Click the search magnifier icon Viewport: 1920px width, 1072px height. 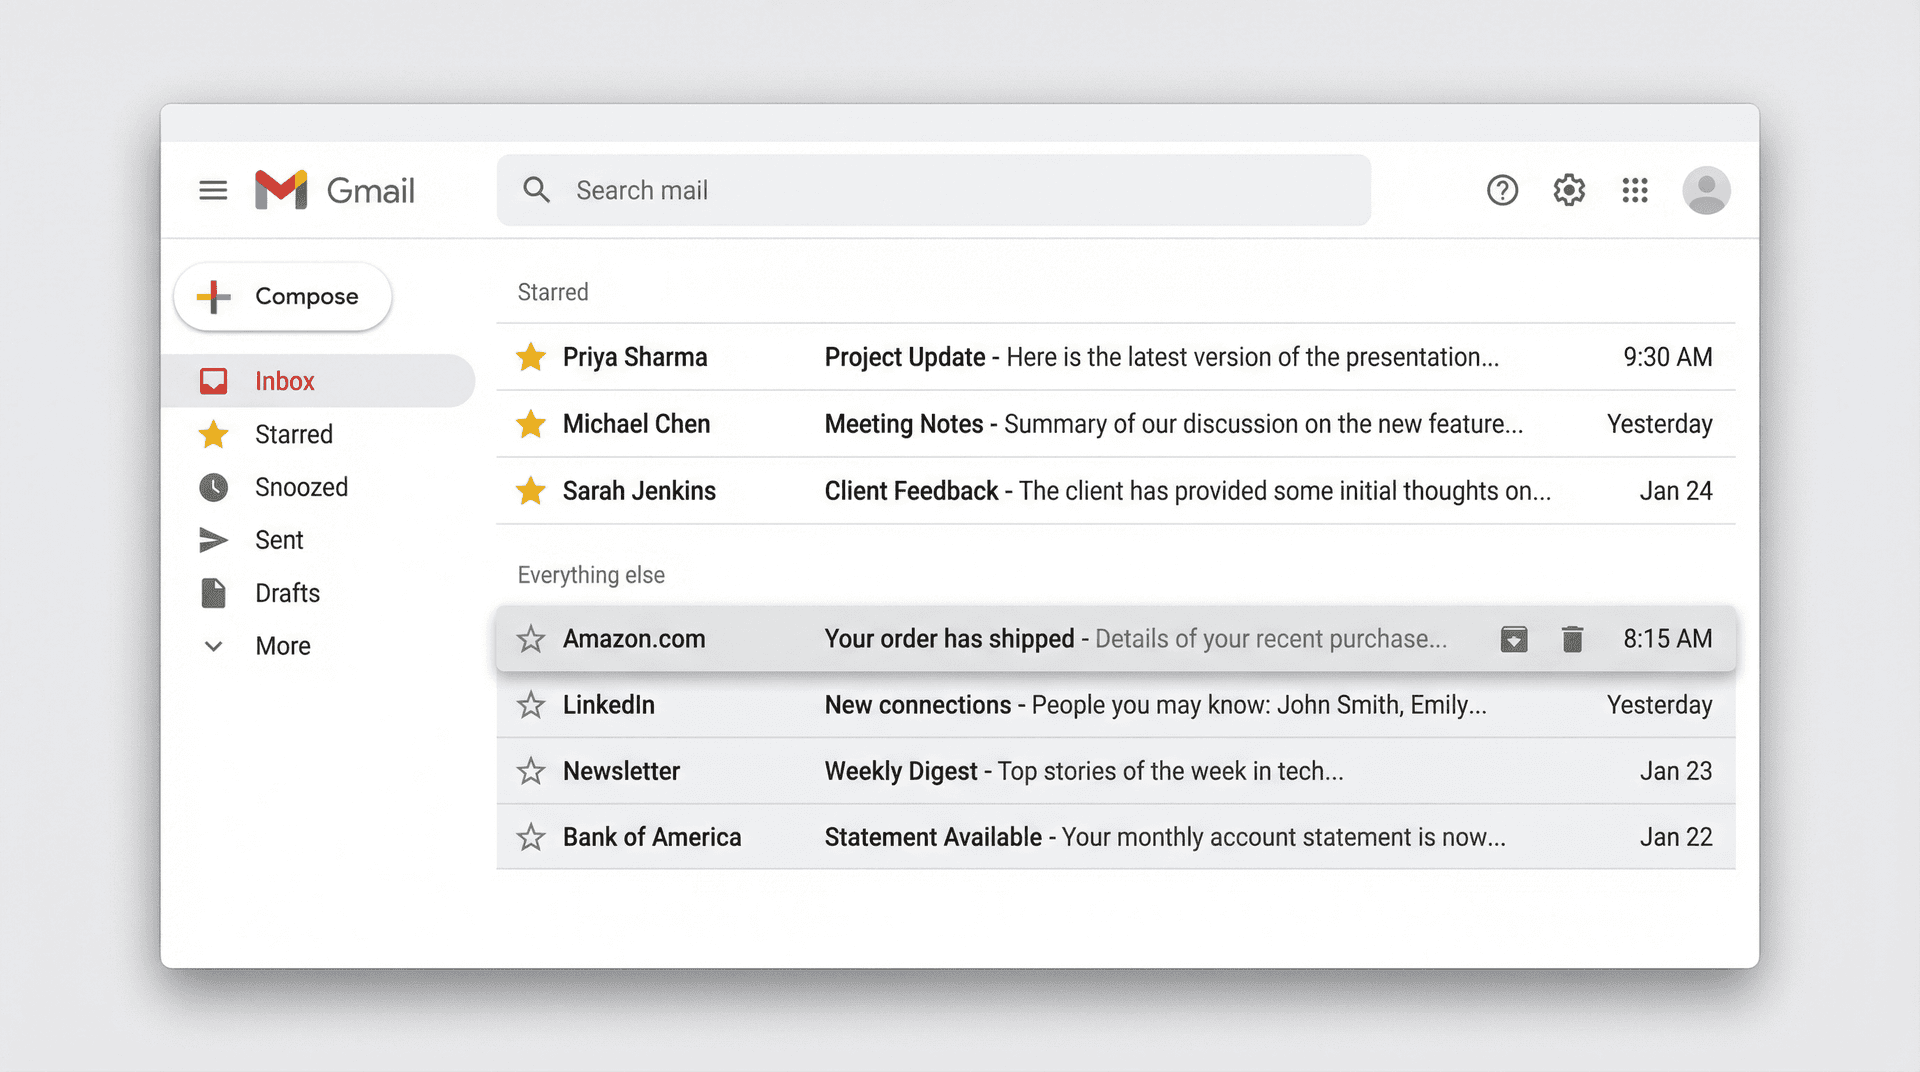pos(537,190)
